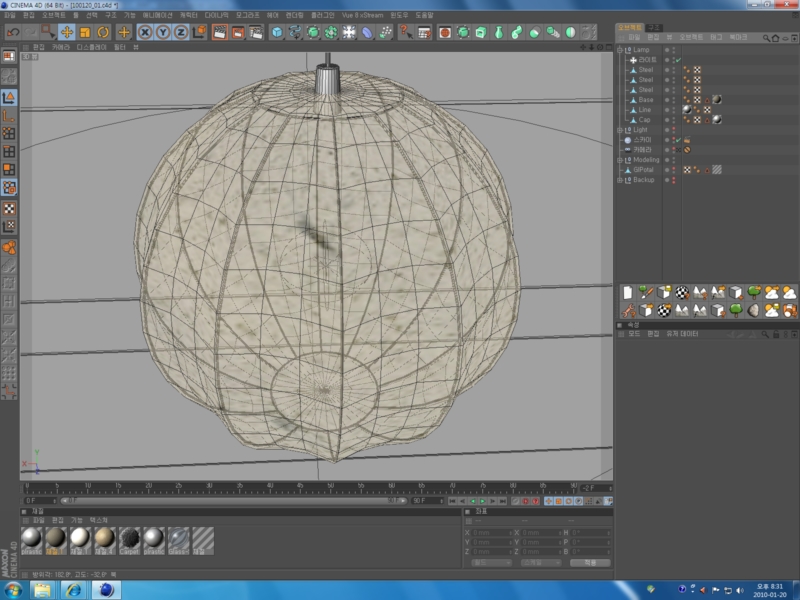Click the object manager search magnifier icon

click(x=766, y=38)
